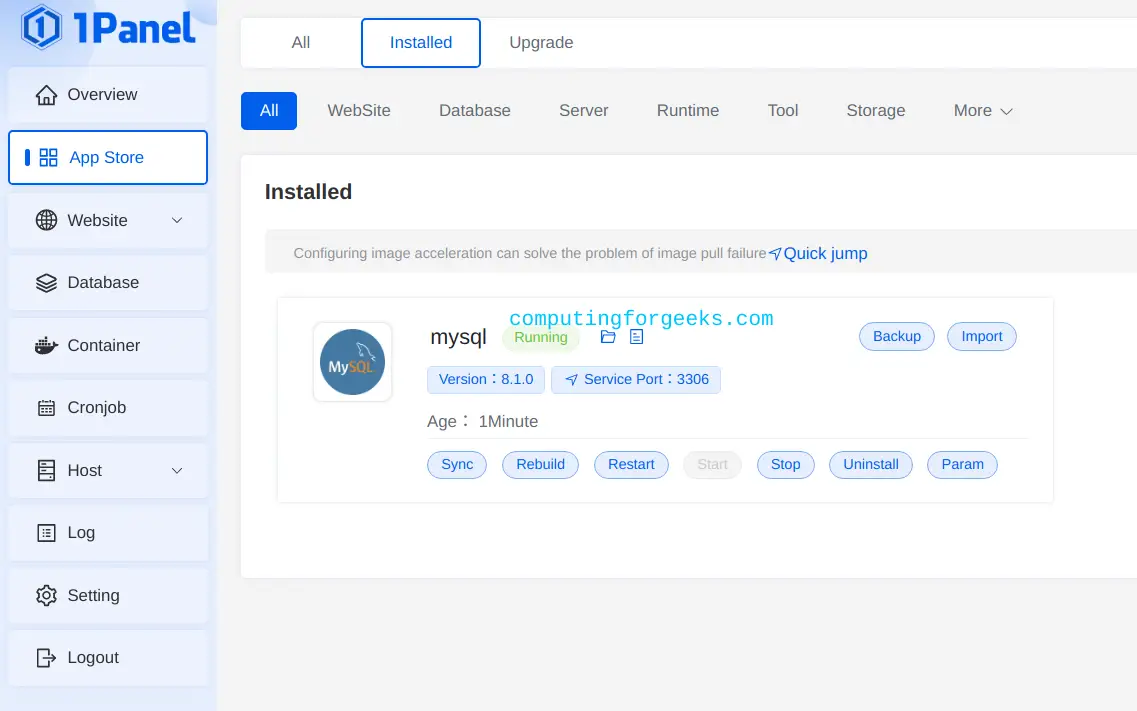This screenshot has width=1137, height=711.
Task: Select the blue All category filter
Action: pos(269,111)
